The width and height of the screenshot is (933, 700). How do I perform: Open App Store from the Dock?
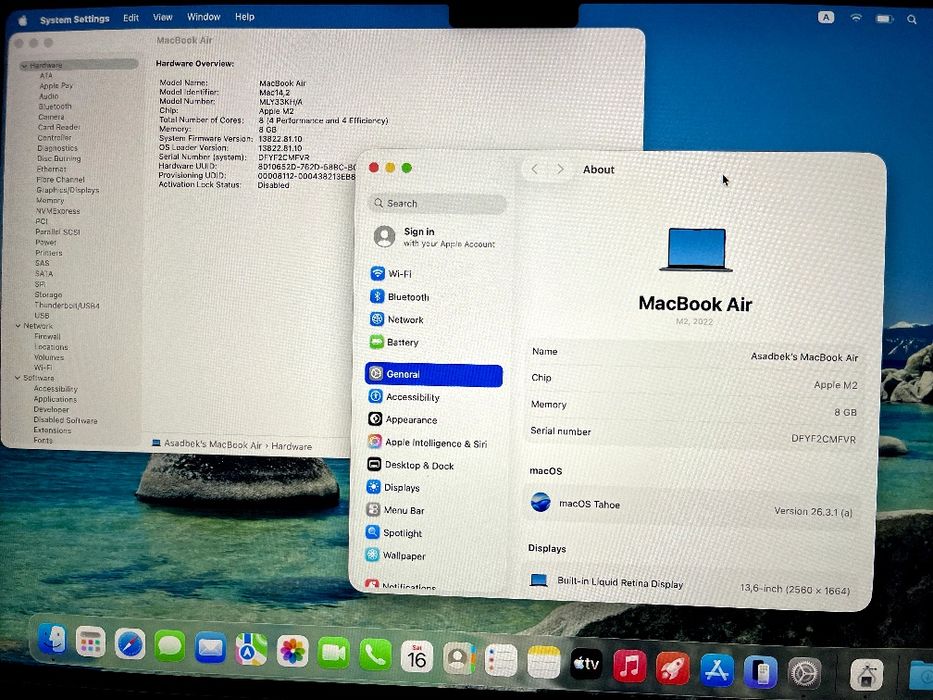pos(716,670)
